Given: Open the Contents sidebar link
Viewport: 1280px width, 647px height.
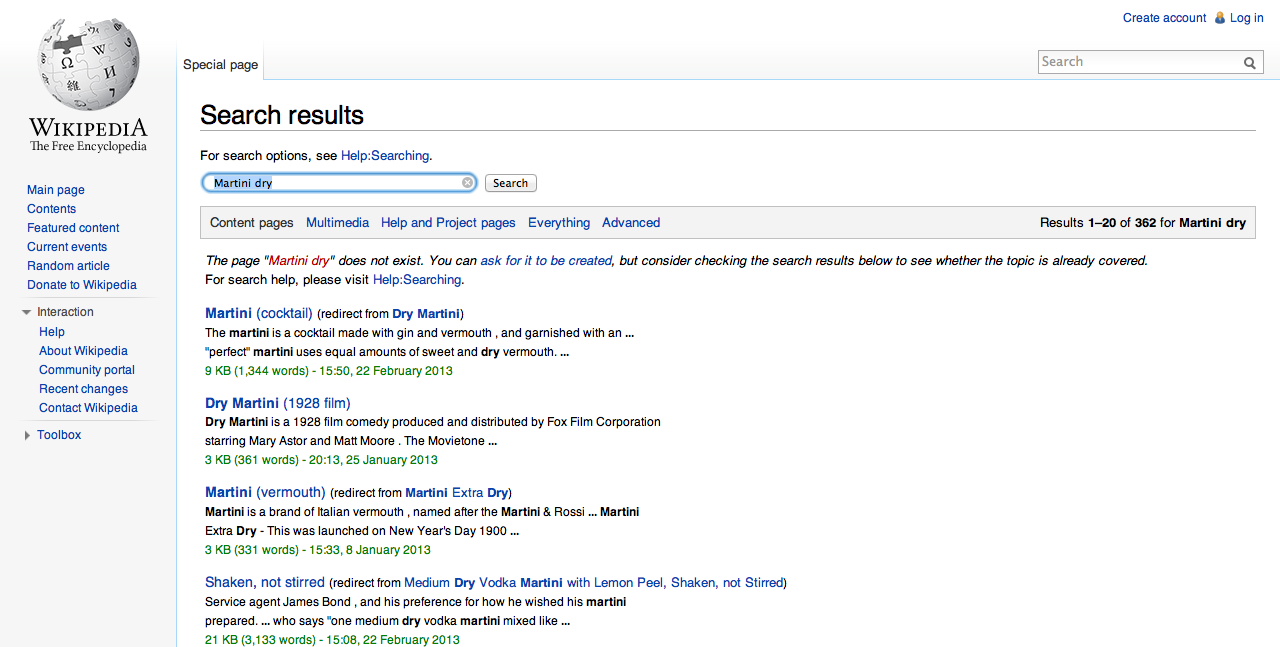Looking at the screenshot, I should pos(51,209).
